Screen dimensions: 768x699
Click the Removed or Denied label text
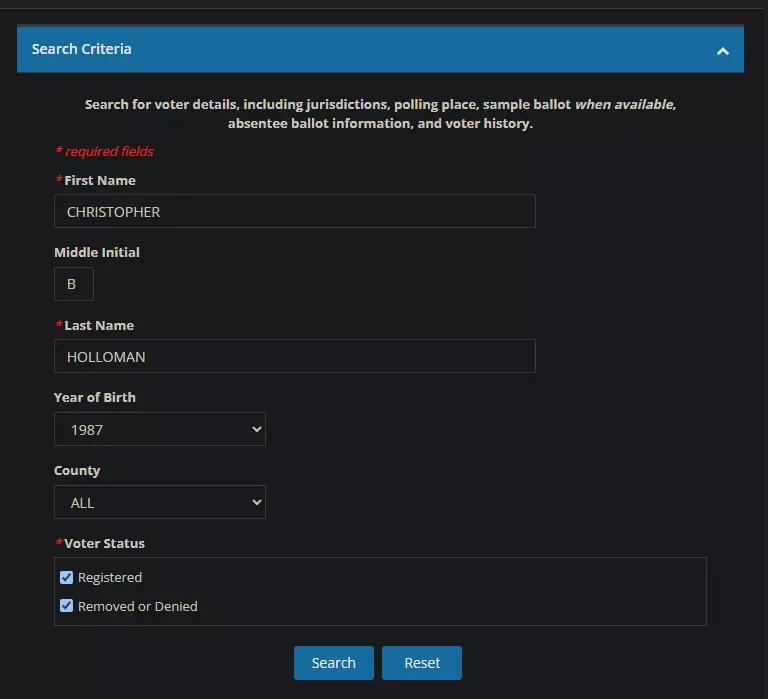point(138,606)
